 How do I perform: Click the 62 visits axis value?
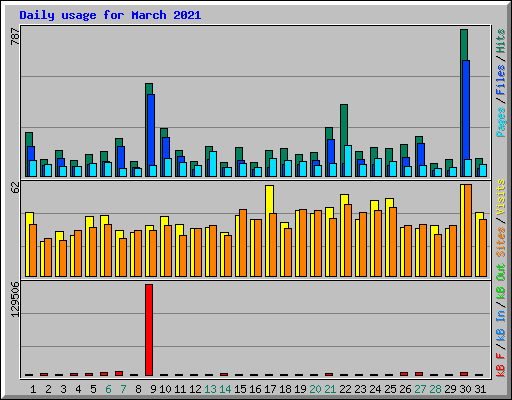pos(15,187)
